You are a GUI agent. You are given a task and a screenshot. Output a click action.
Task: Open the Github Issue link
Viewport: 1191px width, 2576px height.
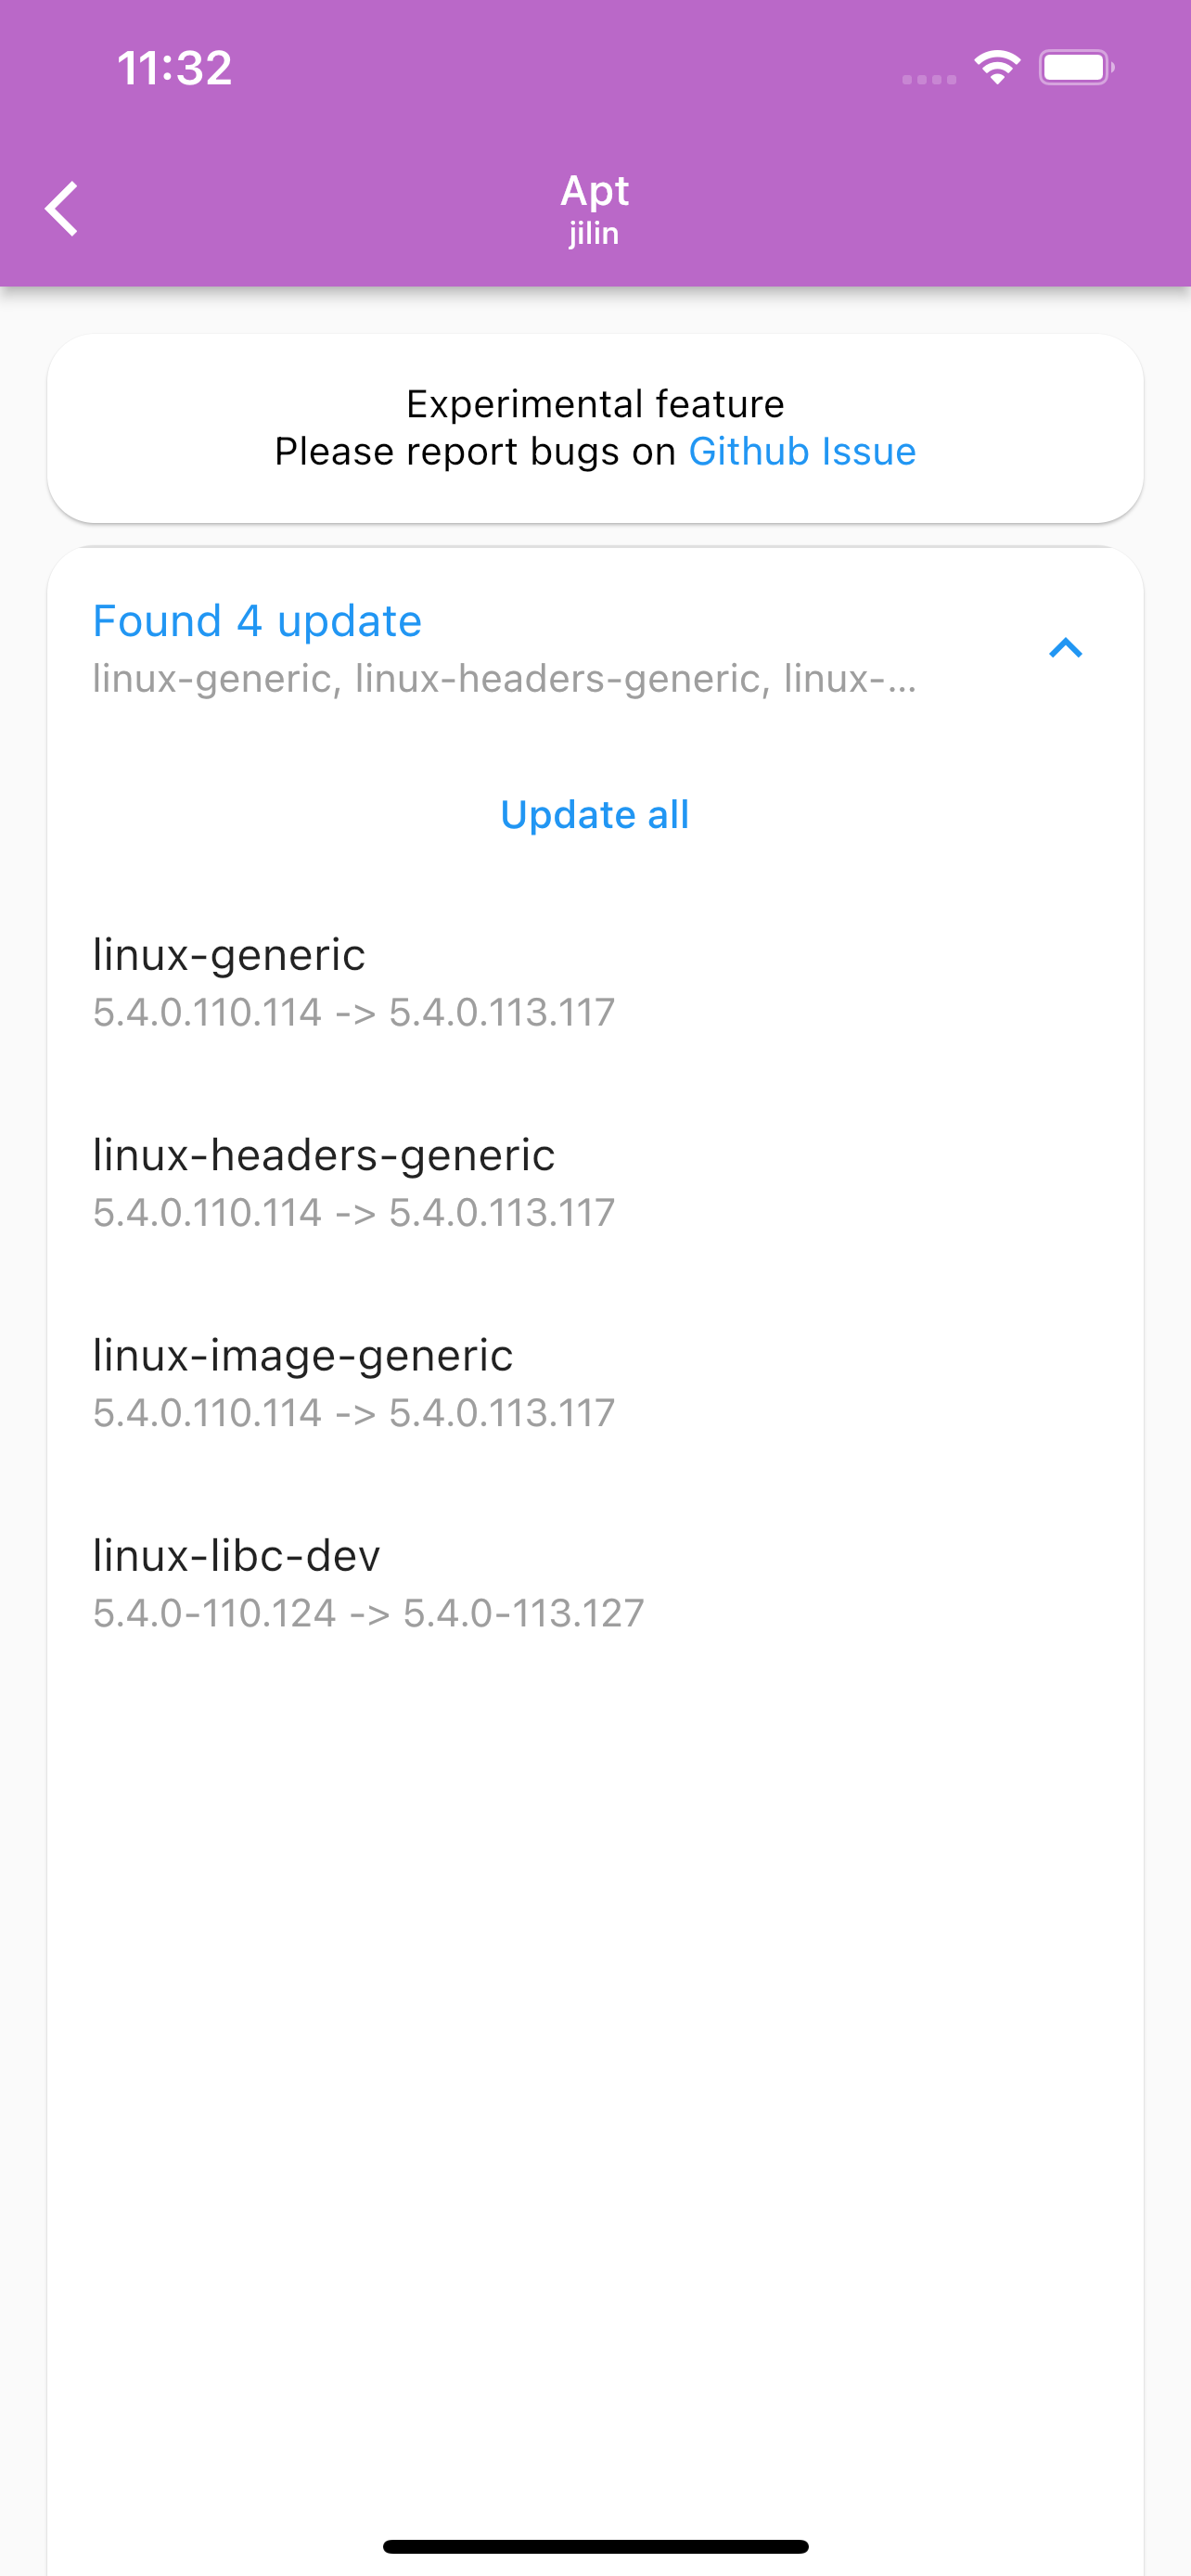[x=802, y=452]
